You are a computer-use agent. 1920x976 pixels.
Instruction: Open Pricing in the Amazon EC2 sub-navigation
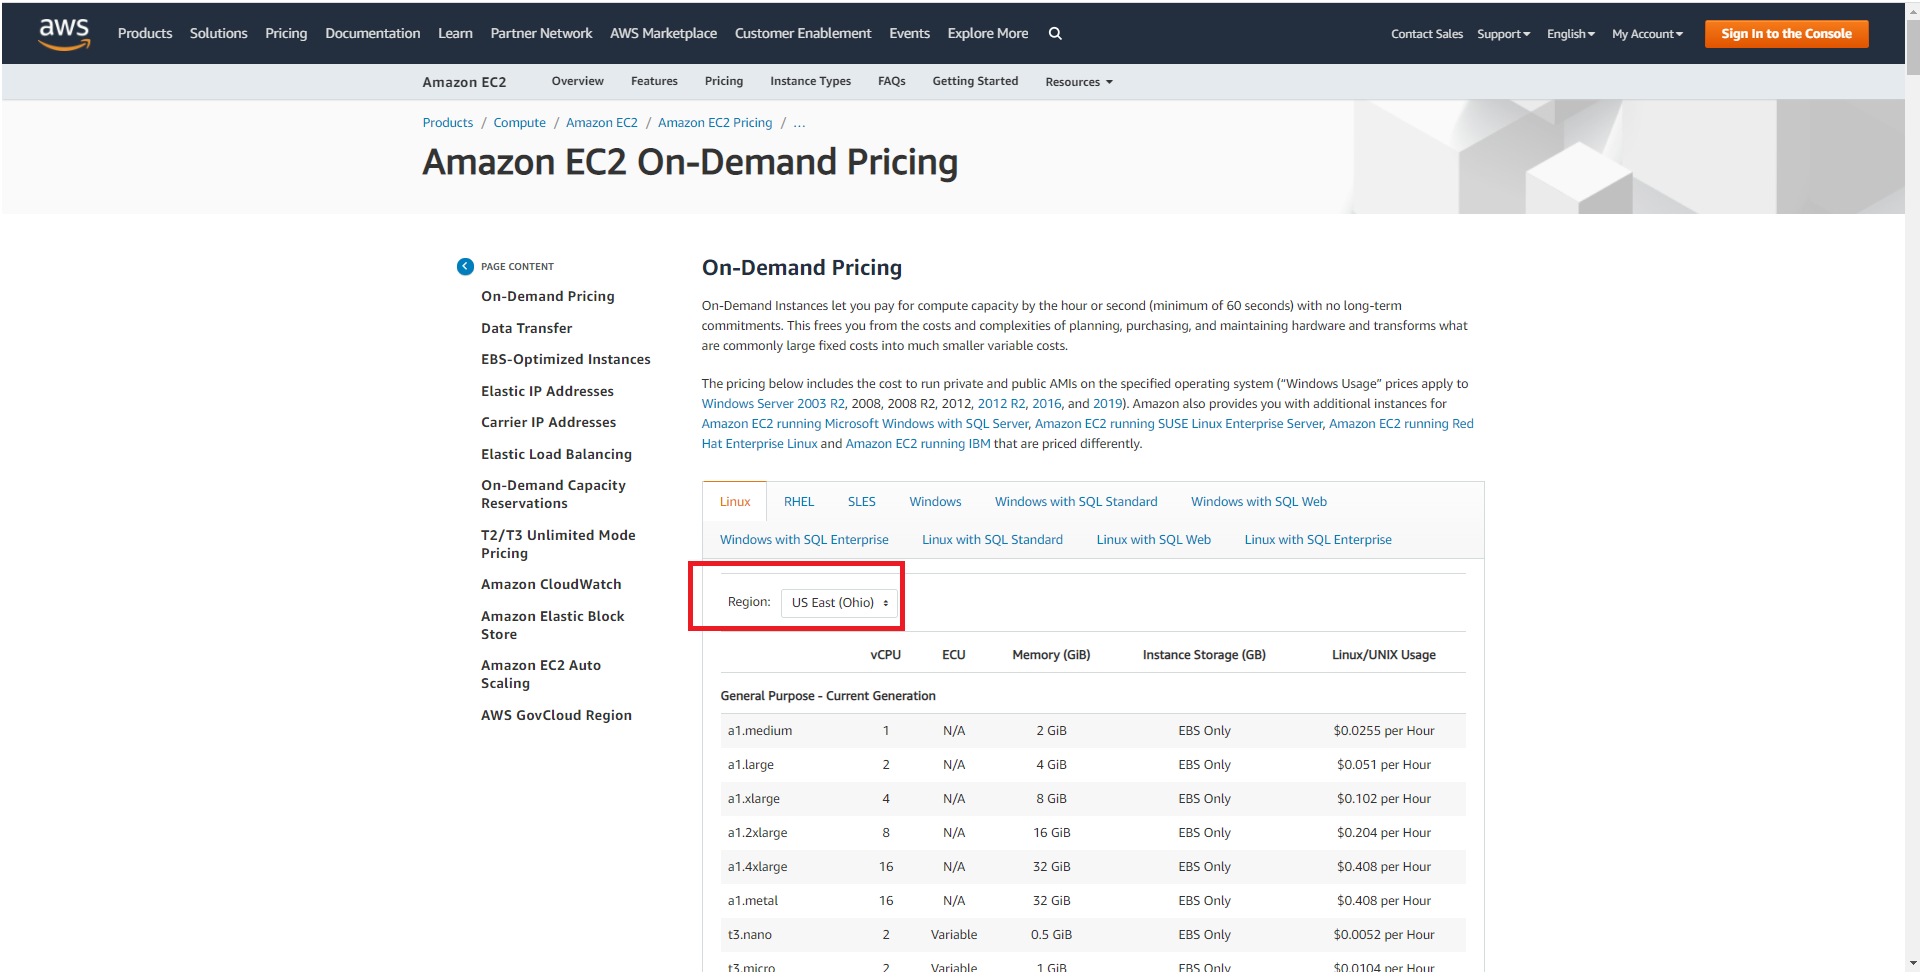(x=724, y=81)
